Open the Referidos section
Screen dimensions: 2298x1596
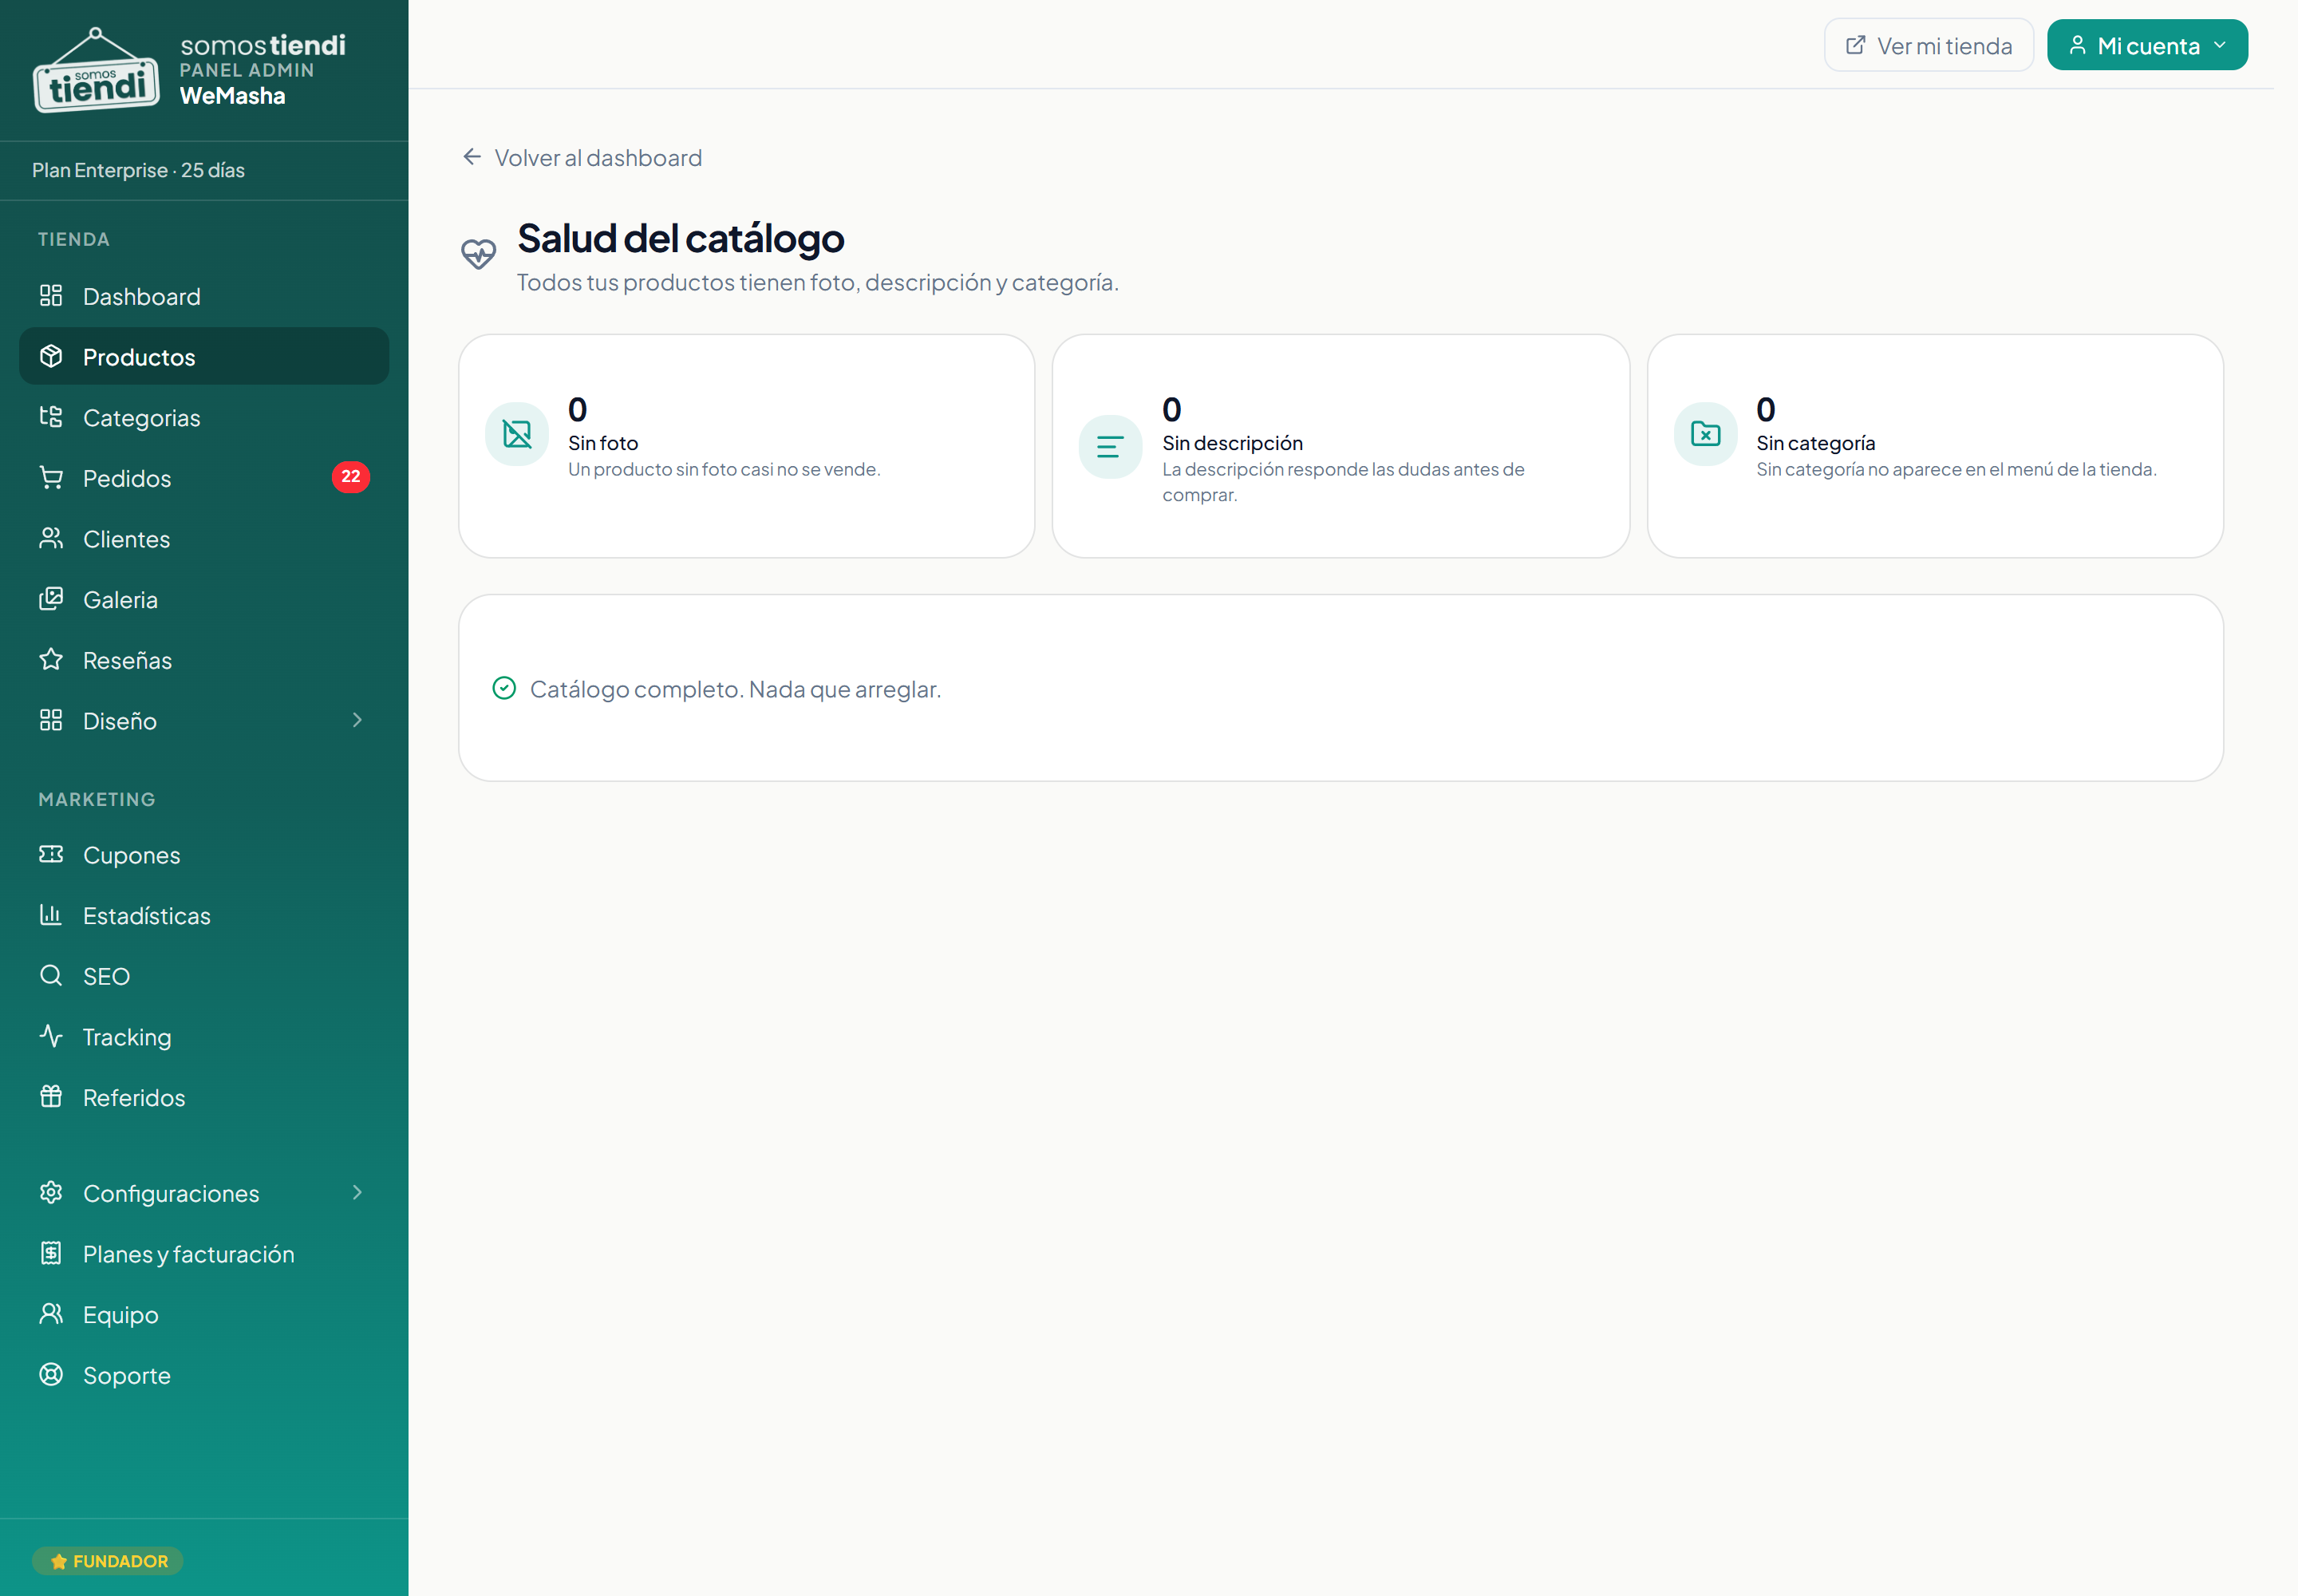pyautogui.click(x=204, y=1097)
